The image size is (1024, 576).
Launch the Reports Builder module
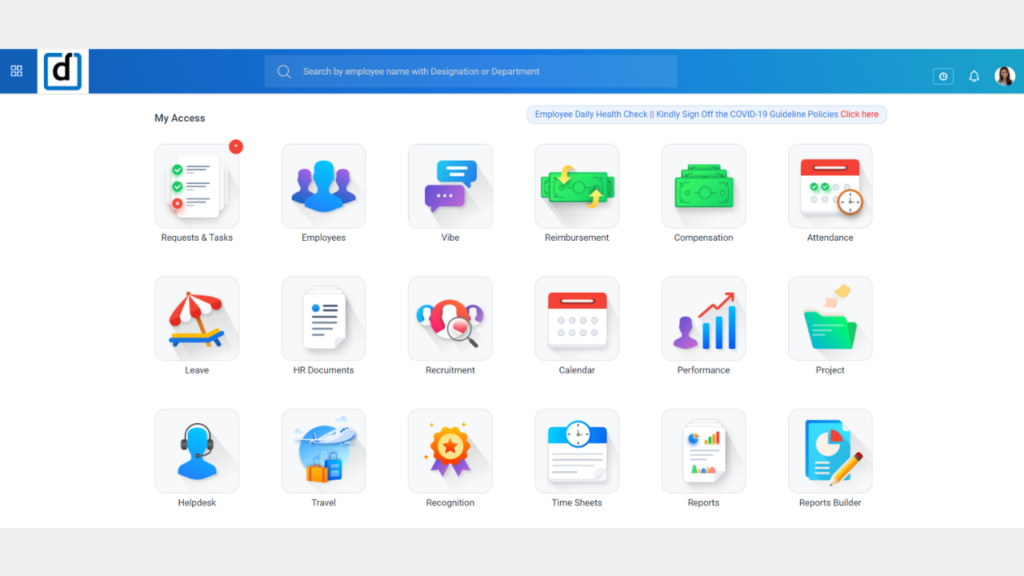[830, 451]
